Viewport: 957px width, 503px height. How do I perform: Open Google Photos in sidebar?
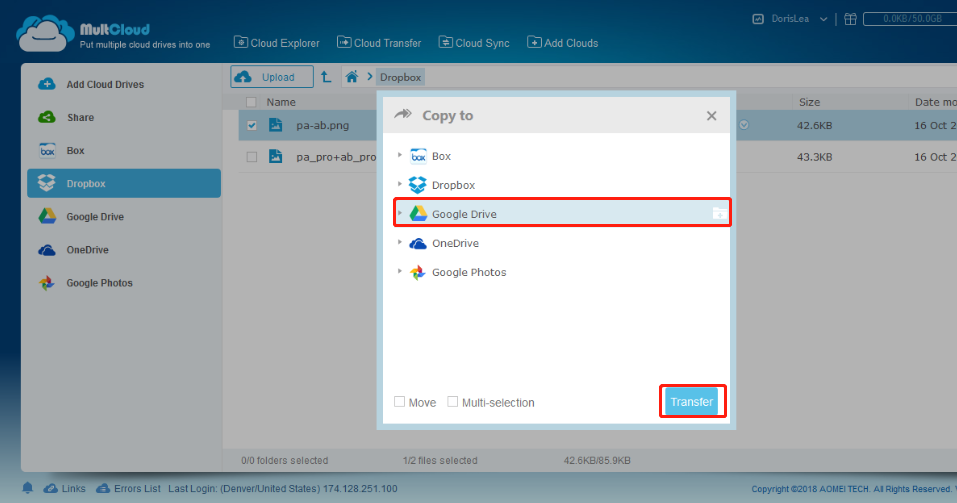(x=124, y=283)
